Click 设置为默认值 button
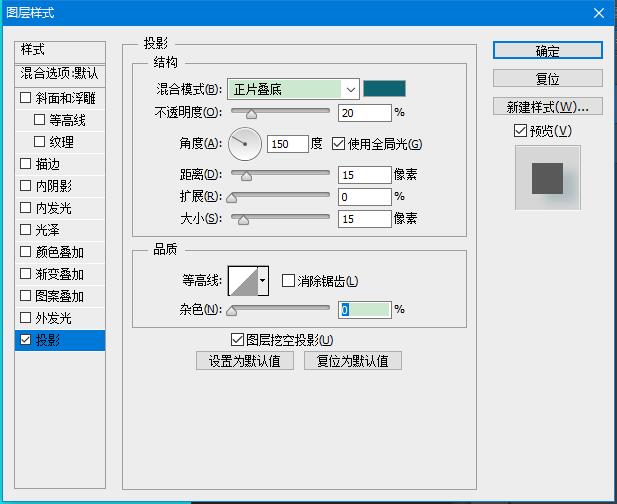This screenshot has width=617, height=504. click(245, 361)
